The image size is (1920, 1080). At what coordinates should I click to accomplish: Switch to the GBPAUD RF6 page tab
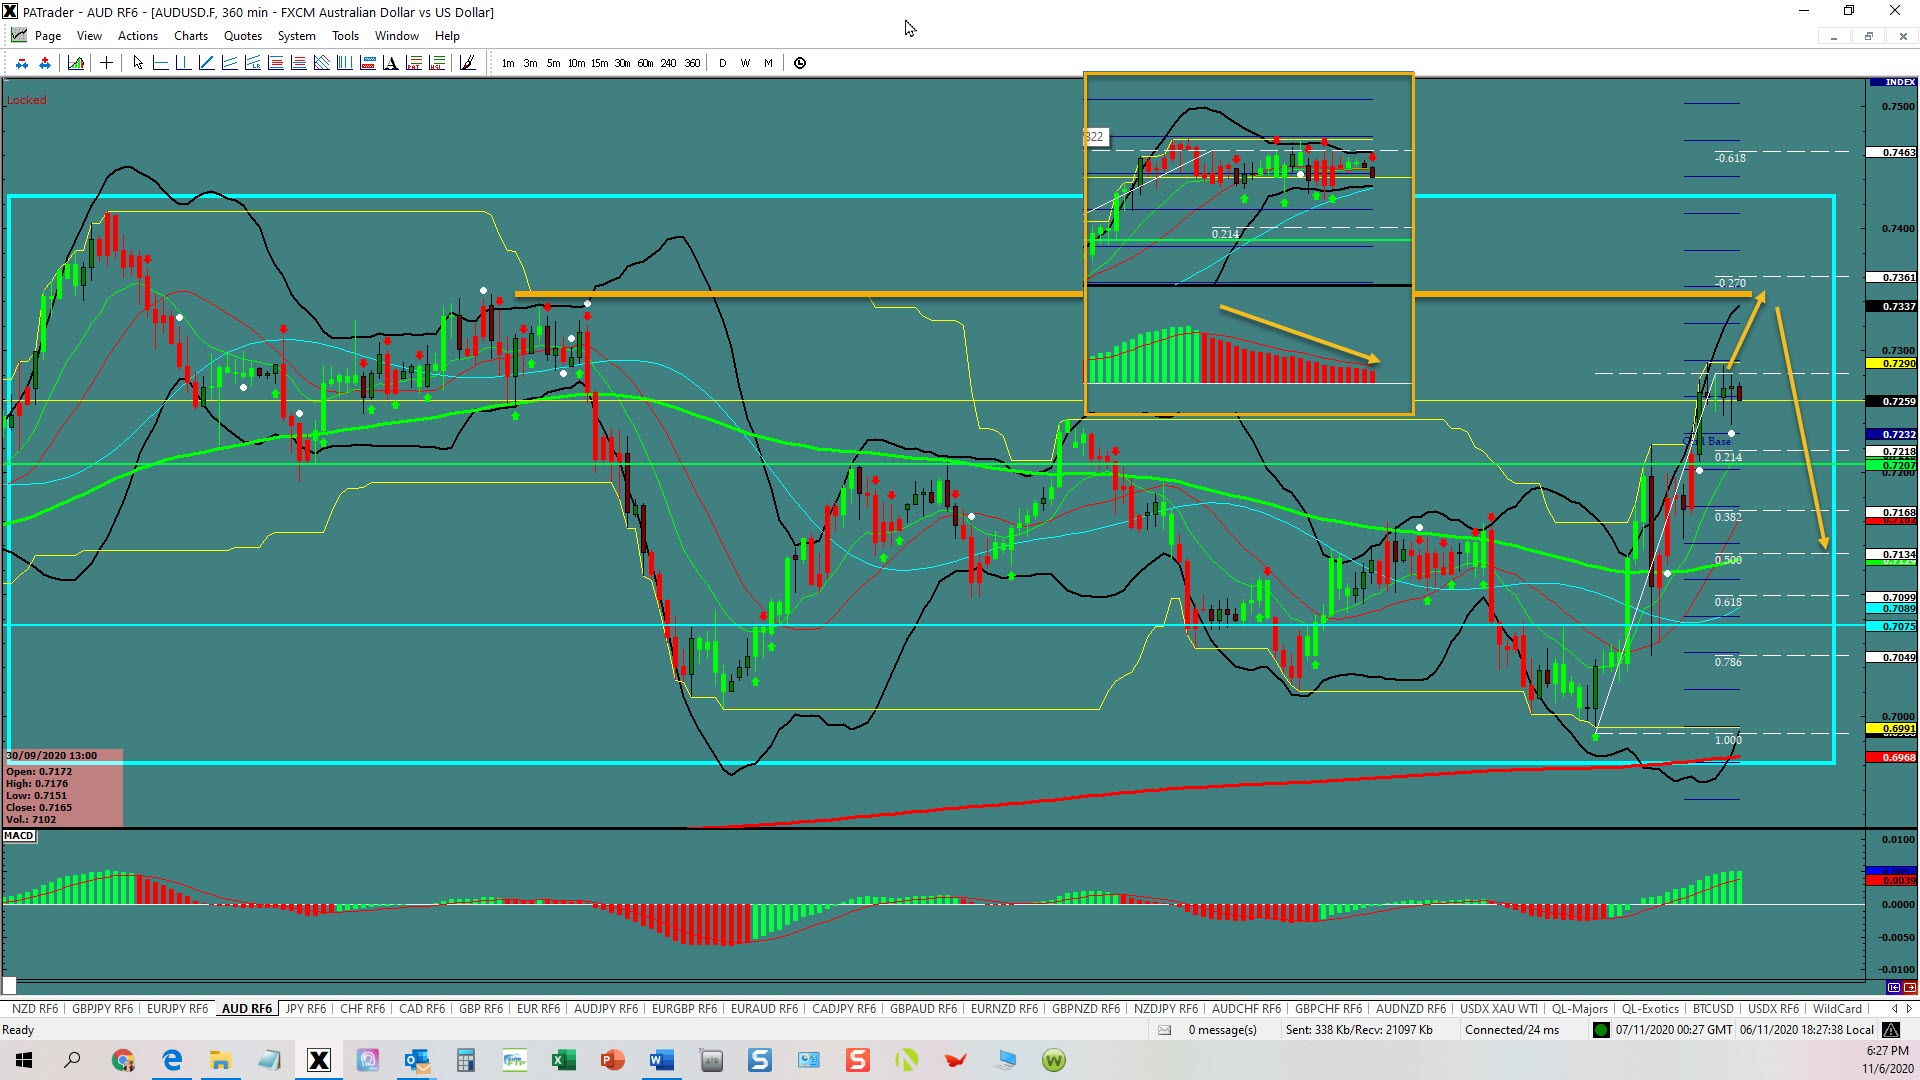[x=923, y=1008]
